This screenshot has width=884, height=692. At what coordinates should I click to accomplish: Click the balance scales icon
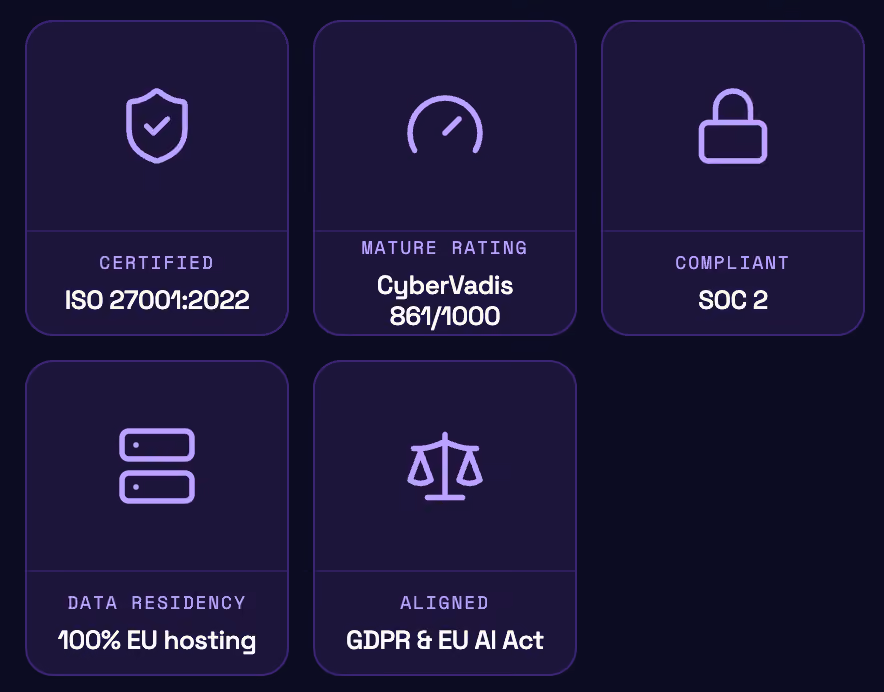[x=445, y=466]
